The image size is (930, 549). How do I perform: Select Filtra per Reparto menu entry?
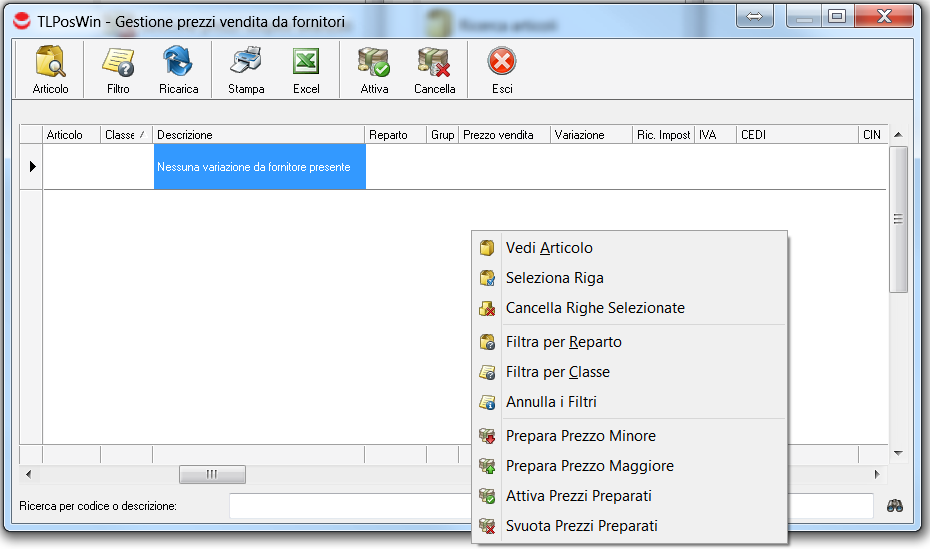click(x=629, y=342)
